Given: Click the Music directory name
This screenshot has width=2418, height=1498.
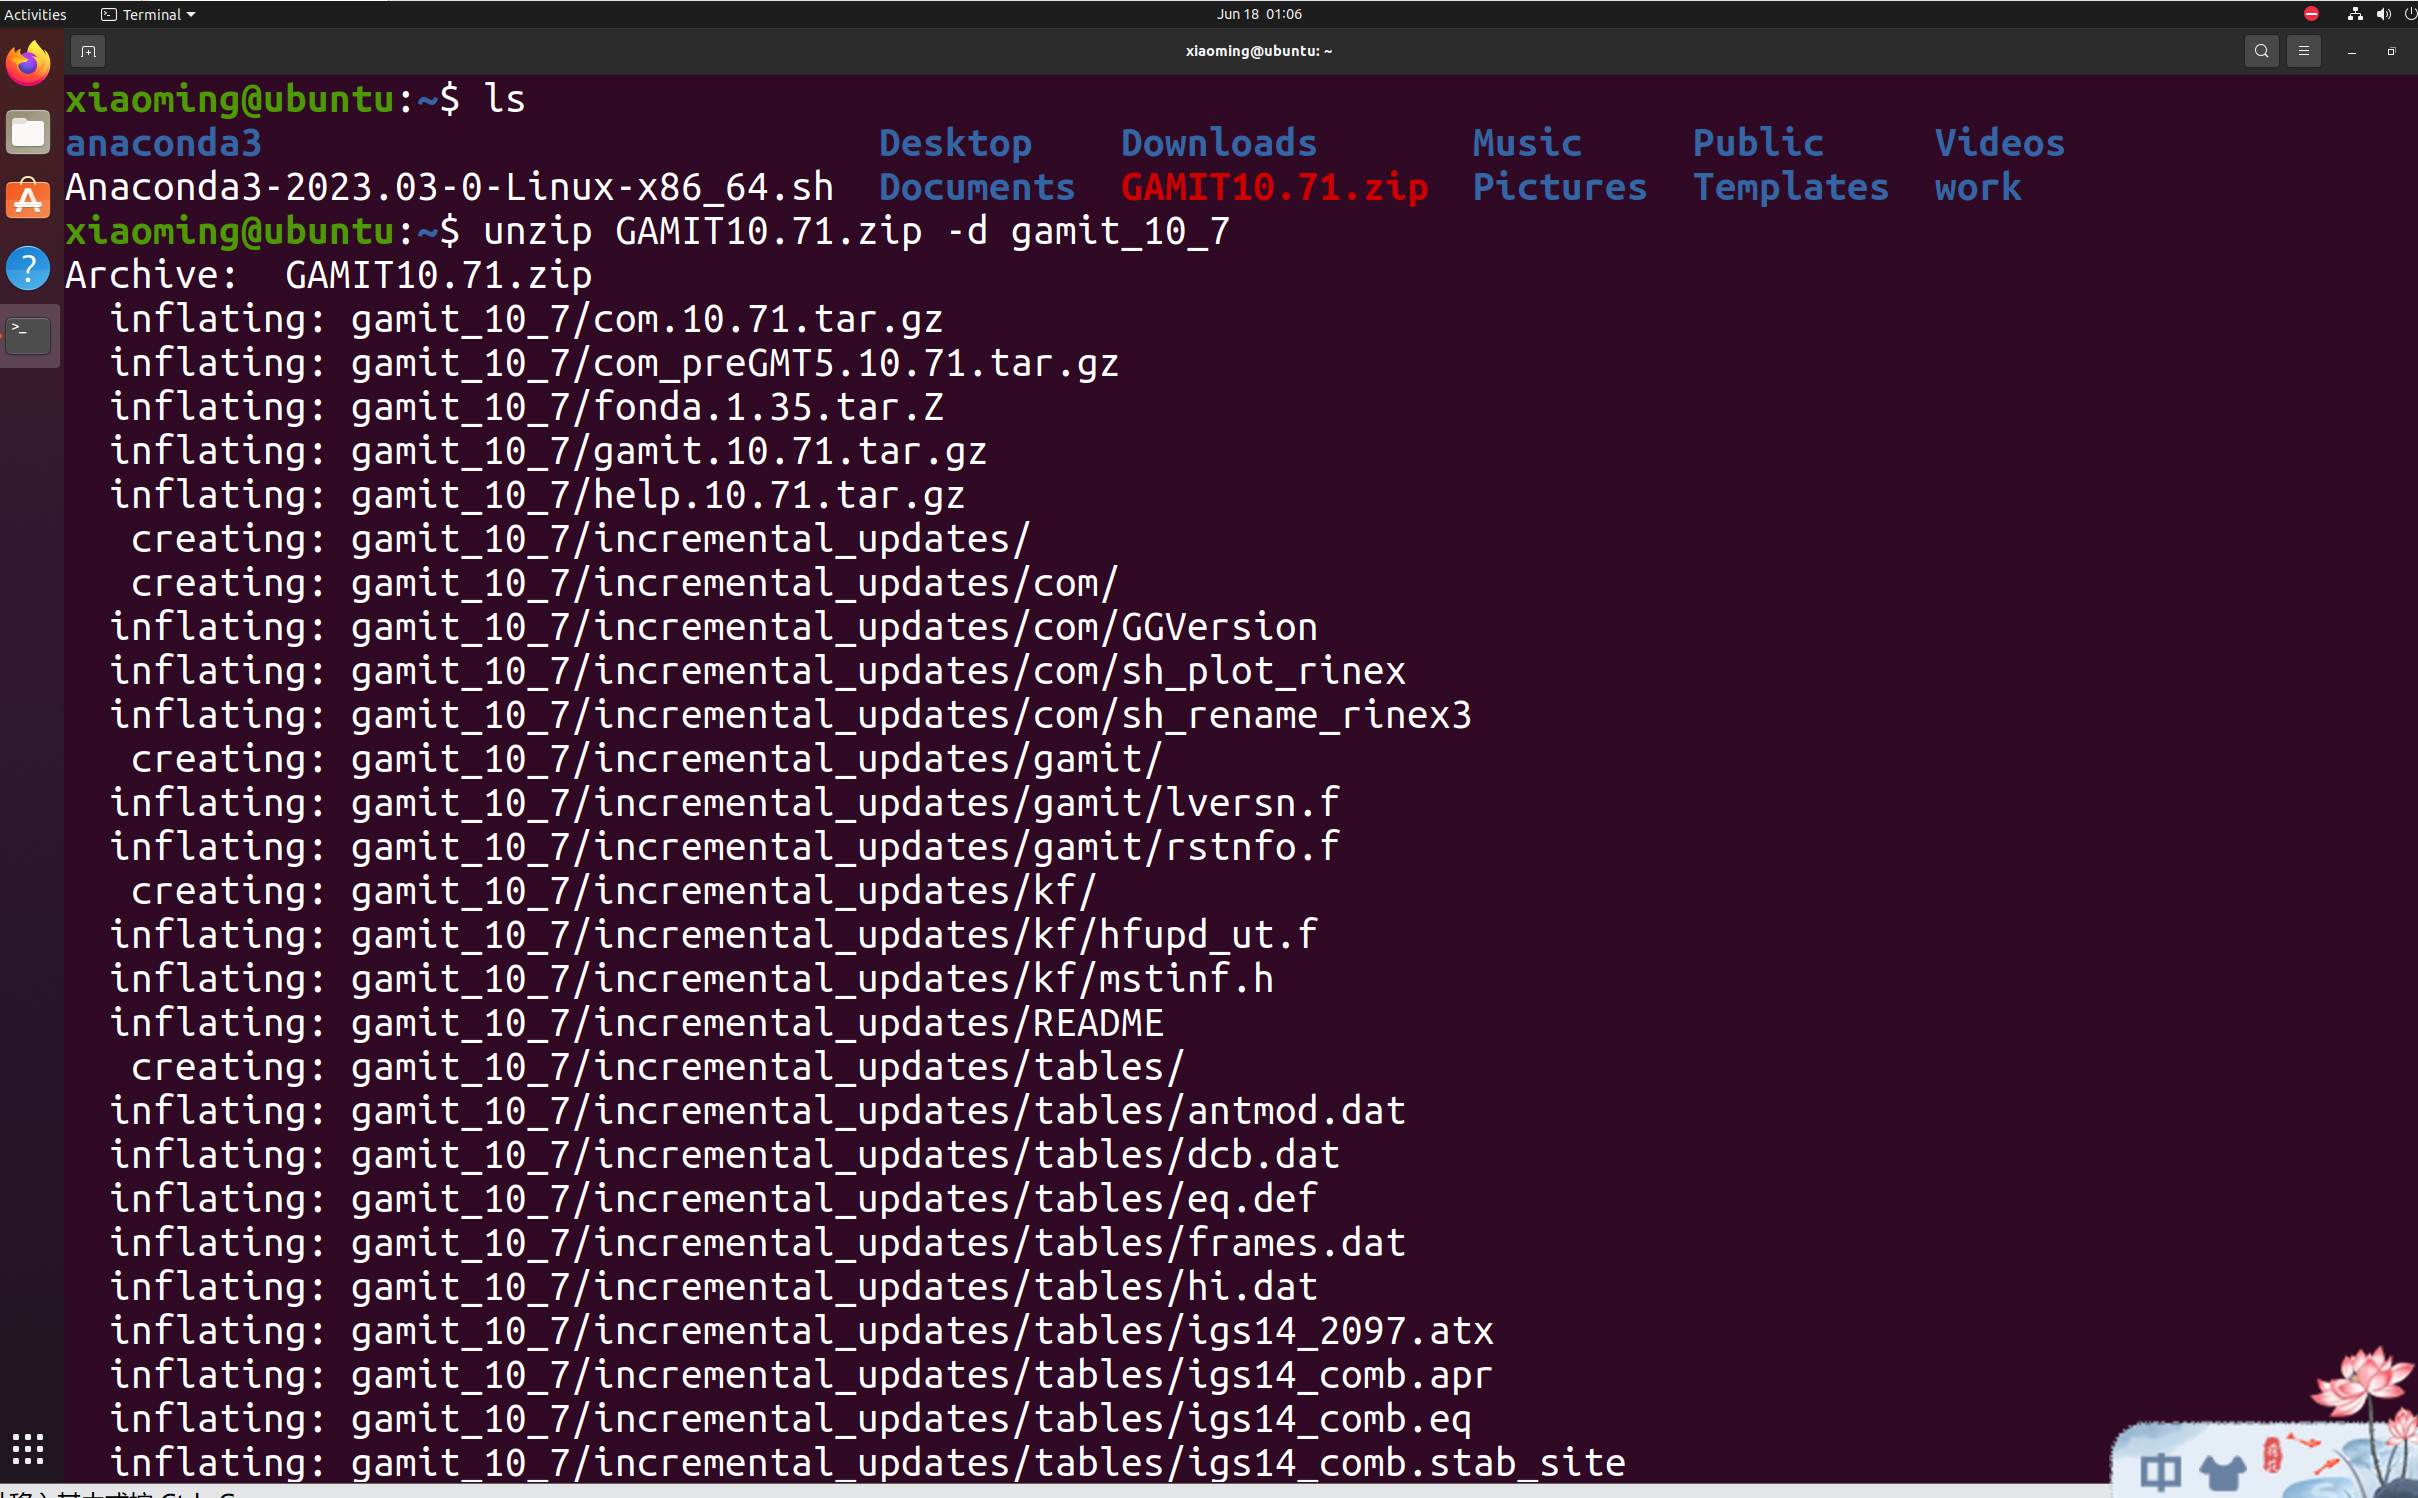Looking at the screenshot, I should 1527,143.
